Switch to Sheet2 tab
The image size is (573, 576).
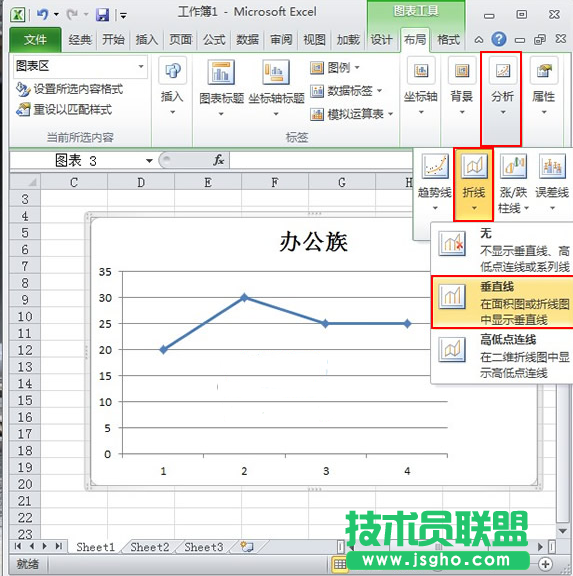pos(150,547)
